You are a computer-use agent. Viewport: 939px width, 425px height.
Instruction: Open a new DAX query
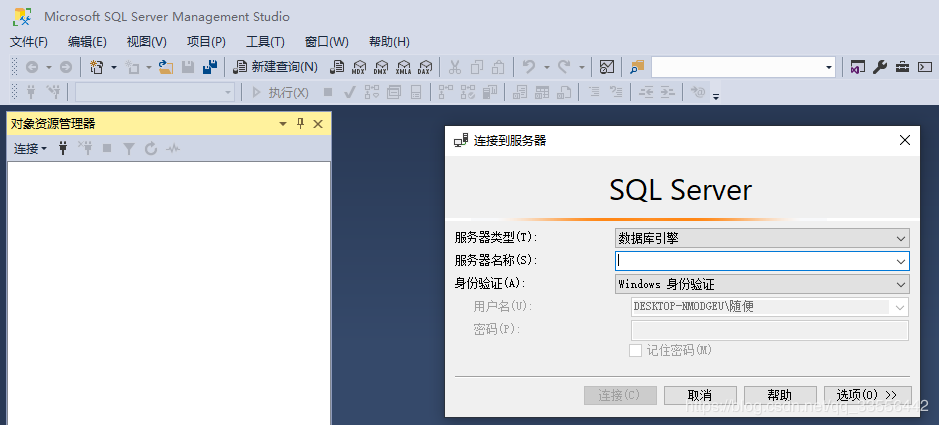click(x=425, y=67)
